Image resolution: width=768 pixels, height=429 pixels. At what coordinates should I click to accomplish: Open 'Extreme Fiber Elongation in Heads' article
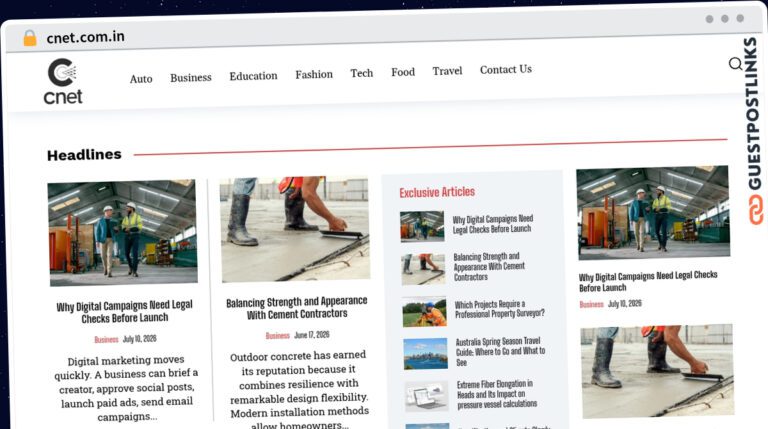(x=497, y=394)
